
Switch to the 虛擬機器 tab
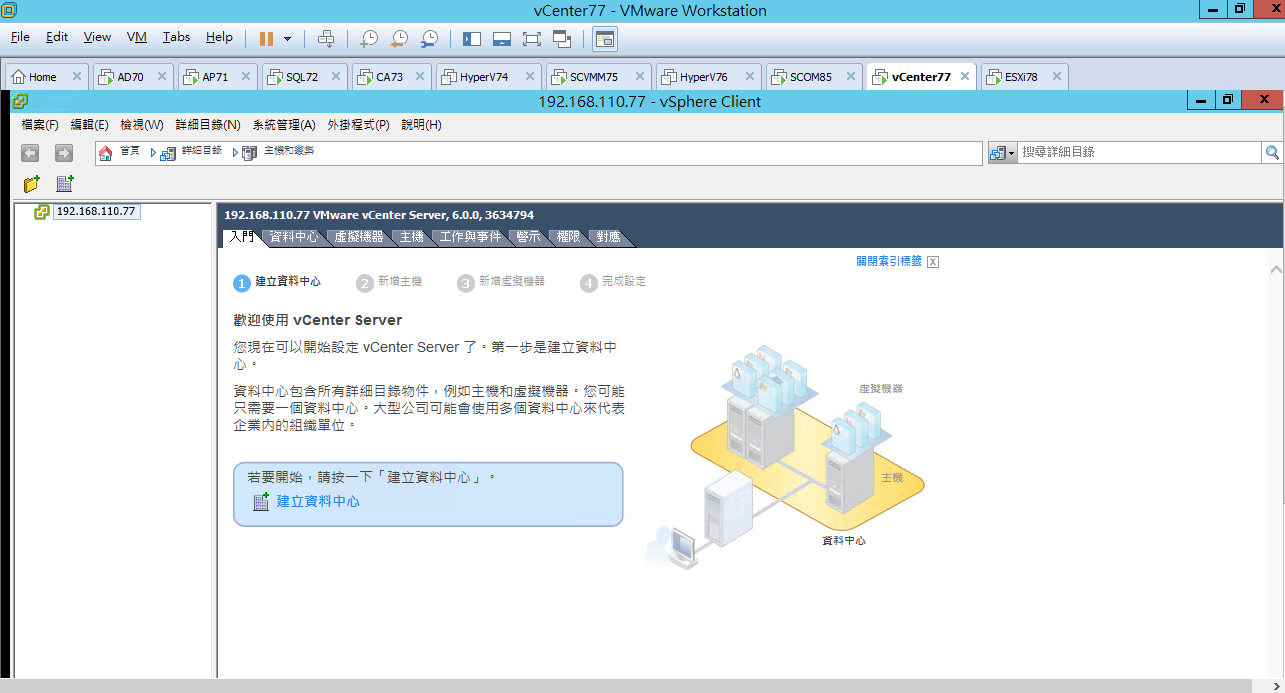click(359, 237)
